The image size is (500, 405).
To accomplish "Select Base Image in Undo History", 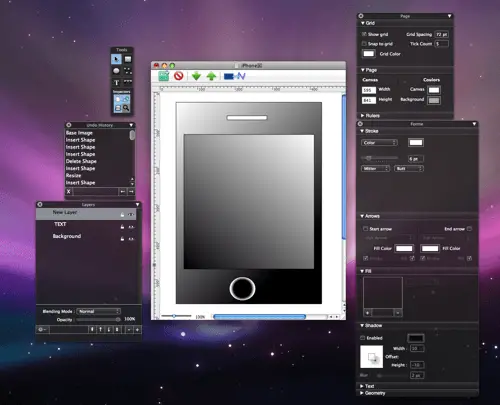I will click(79, 133).
